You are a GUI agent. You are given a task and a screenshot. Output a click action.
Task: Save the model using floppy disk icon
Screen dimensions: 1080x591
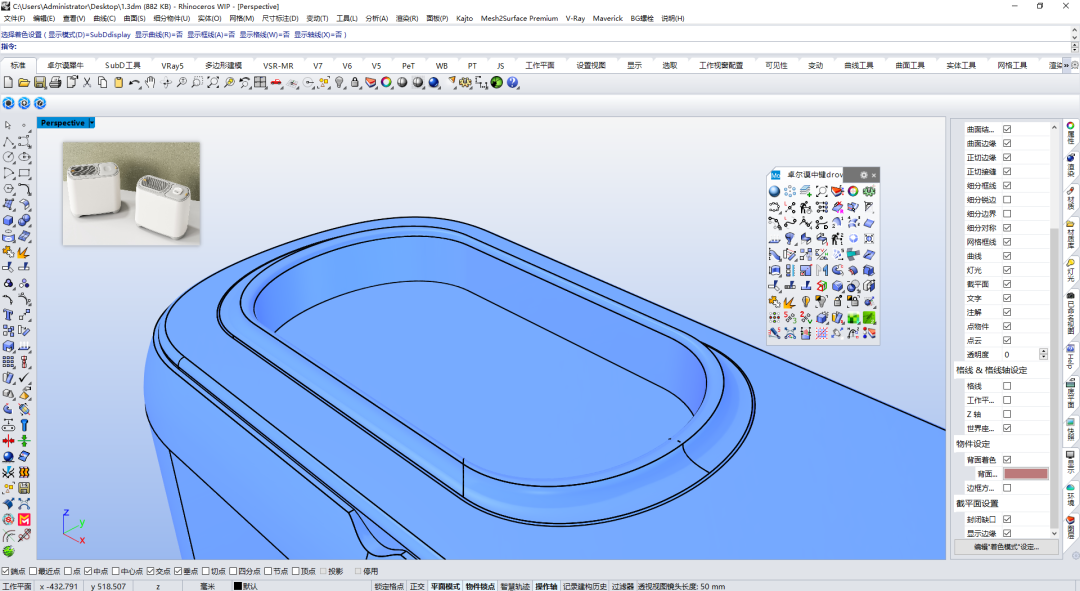point(39,83)
